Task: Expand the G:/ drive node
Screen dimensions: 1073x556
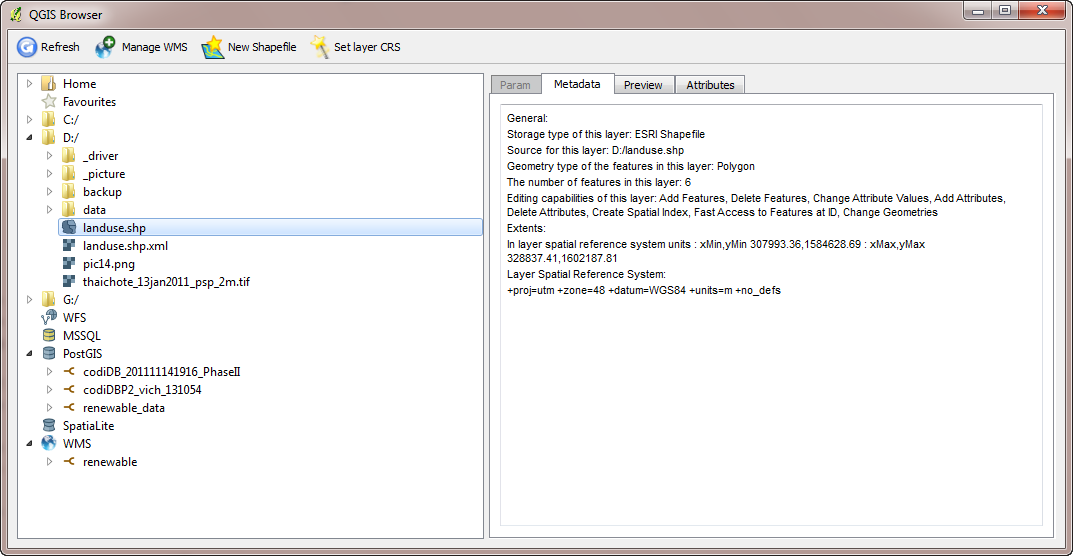Action: click(29, 299)
